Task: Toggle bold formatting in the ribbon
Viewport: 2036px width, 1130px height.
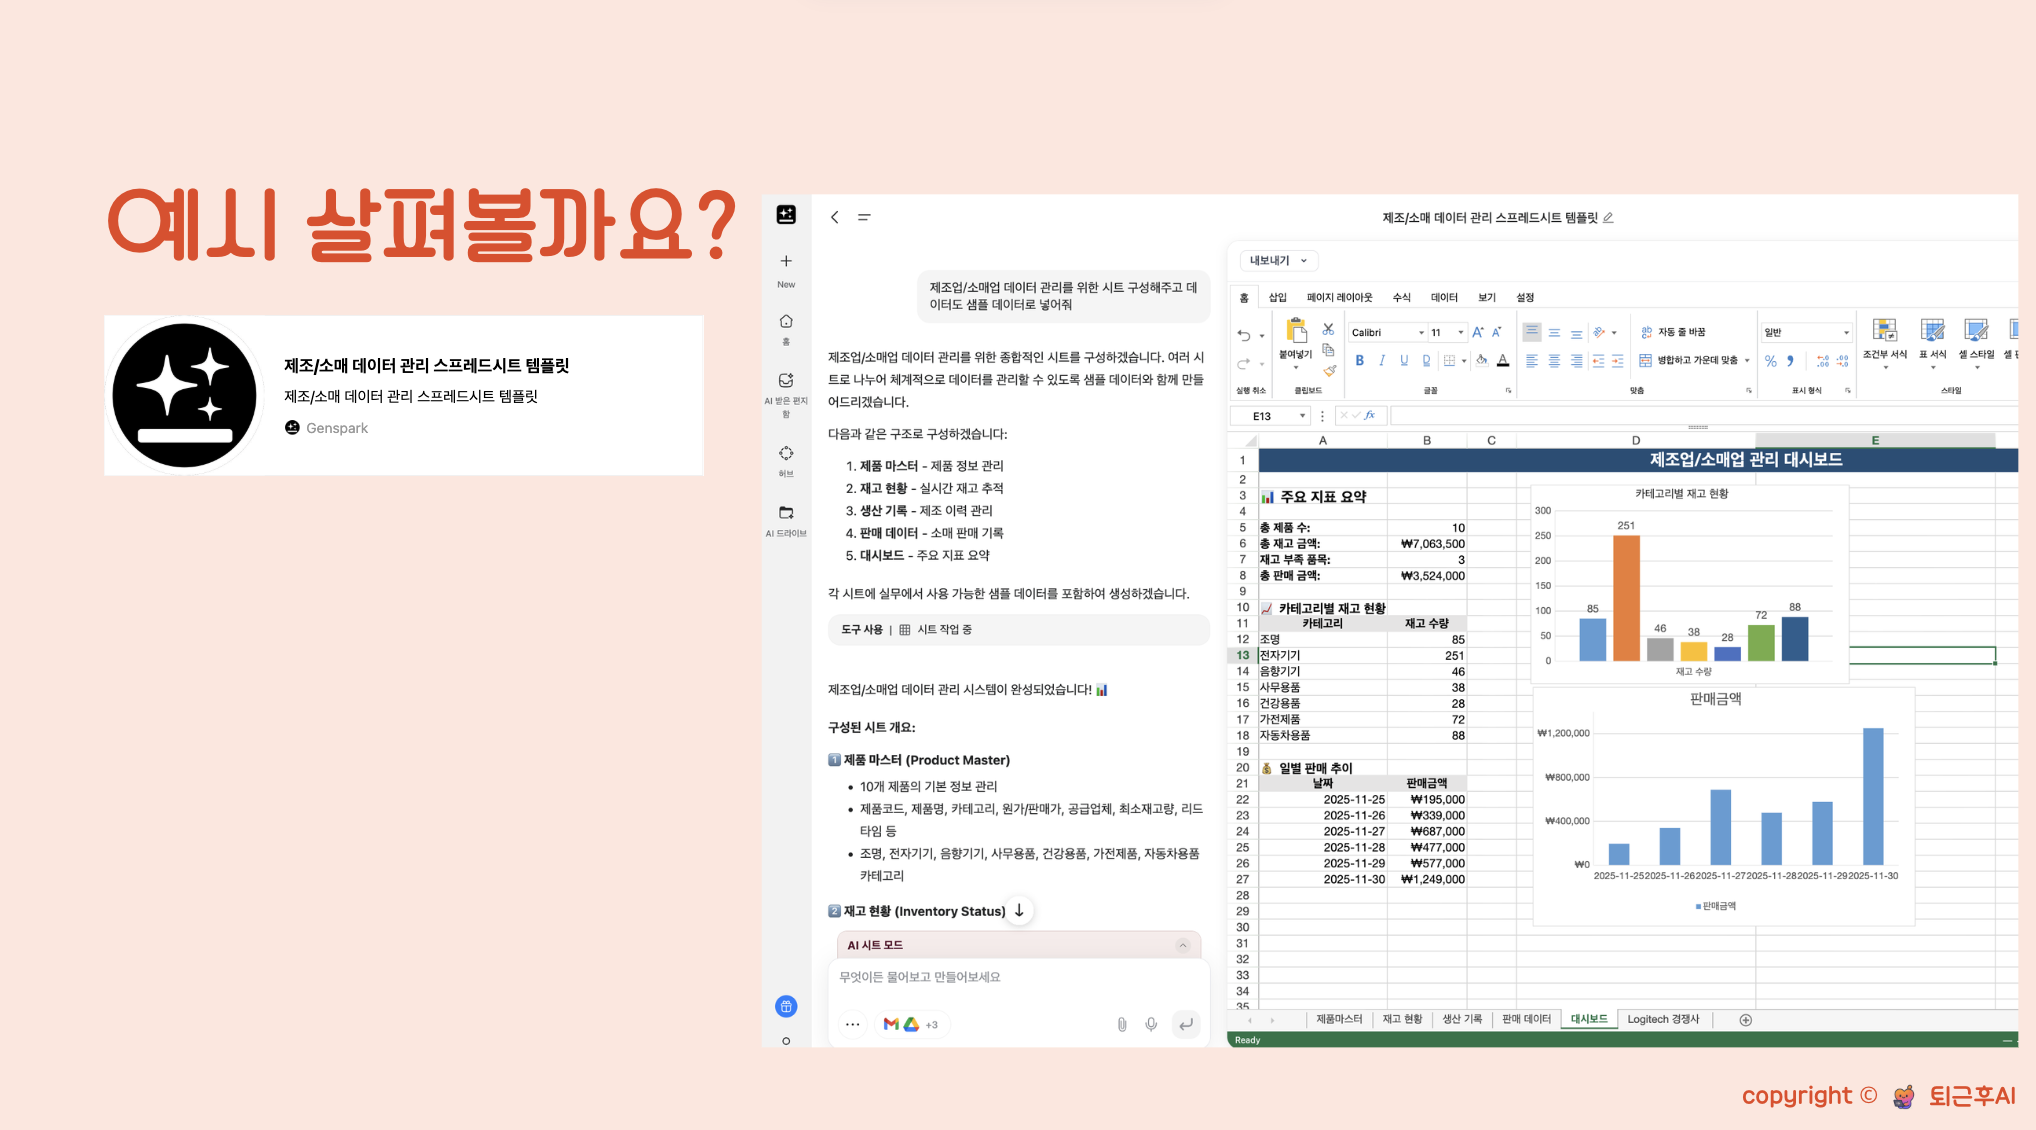Action: (x=1359, y=360)
